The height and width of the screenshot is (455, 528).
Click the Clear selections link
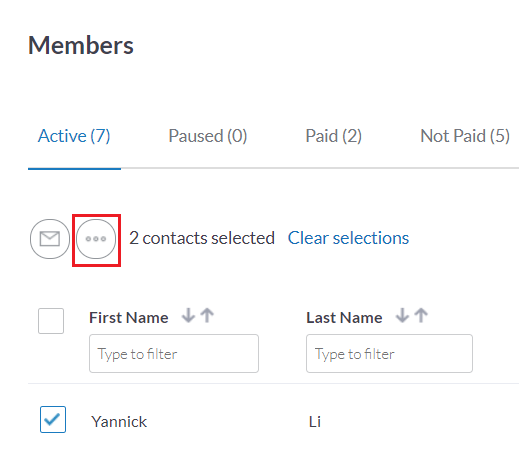(348, 238)
